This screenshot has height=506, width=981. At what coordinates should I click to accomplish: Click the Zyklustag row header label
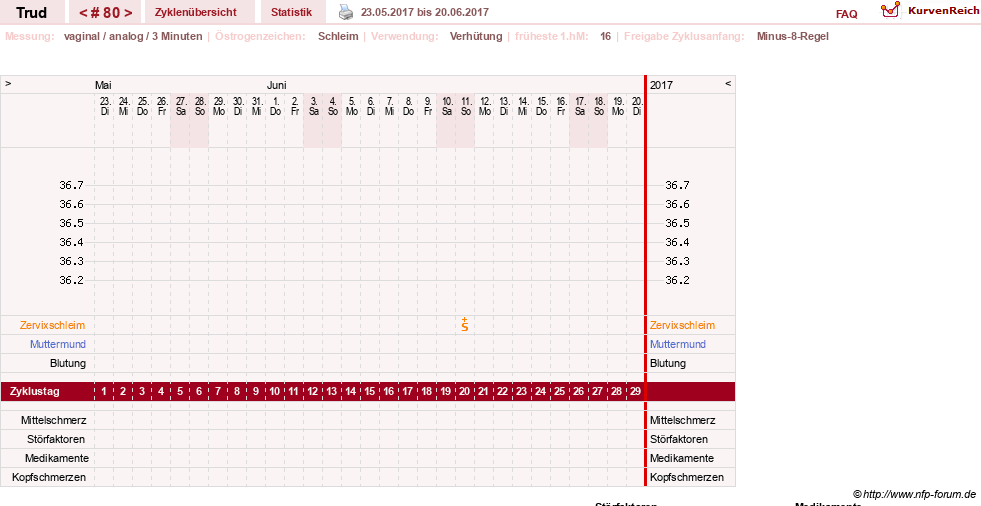point(34,392)
